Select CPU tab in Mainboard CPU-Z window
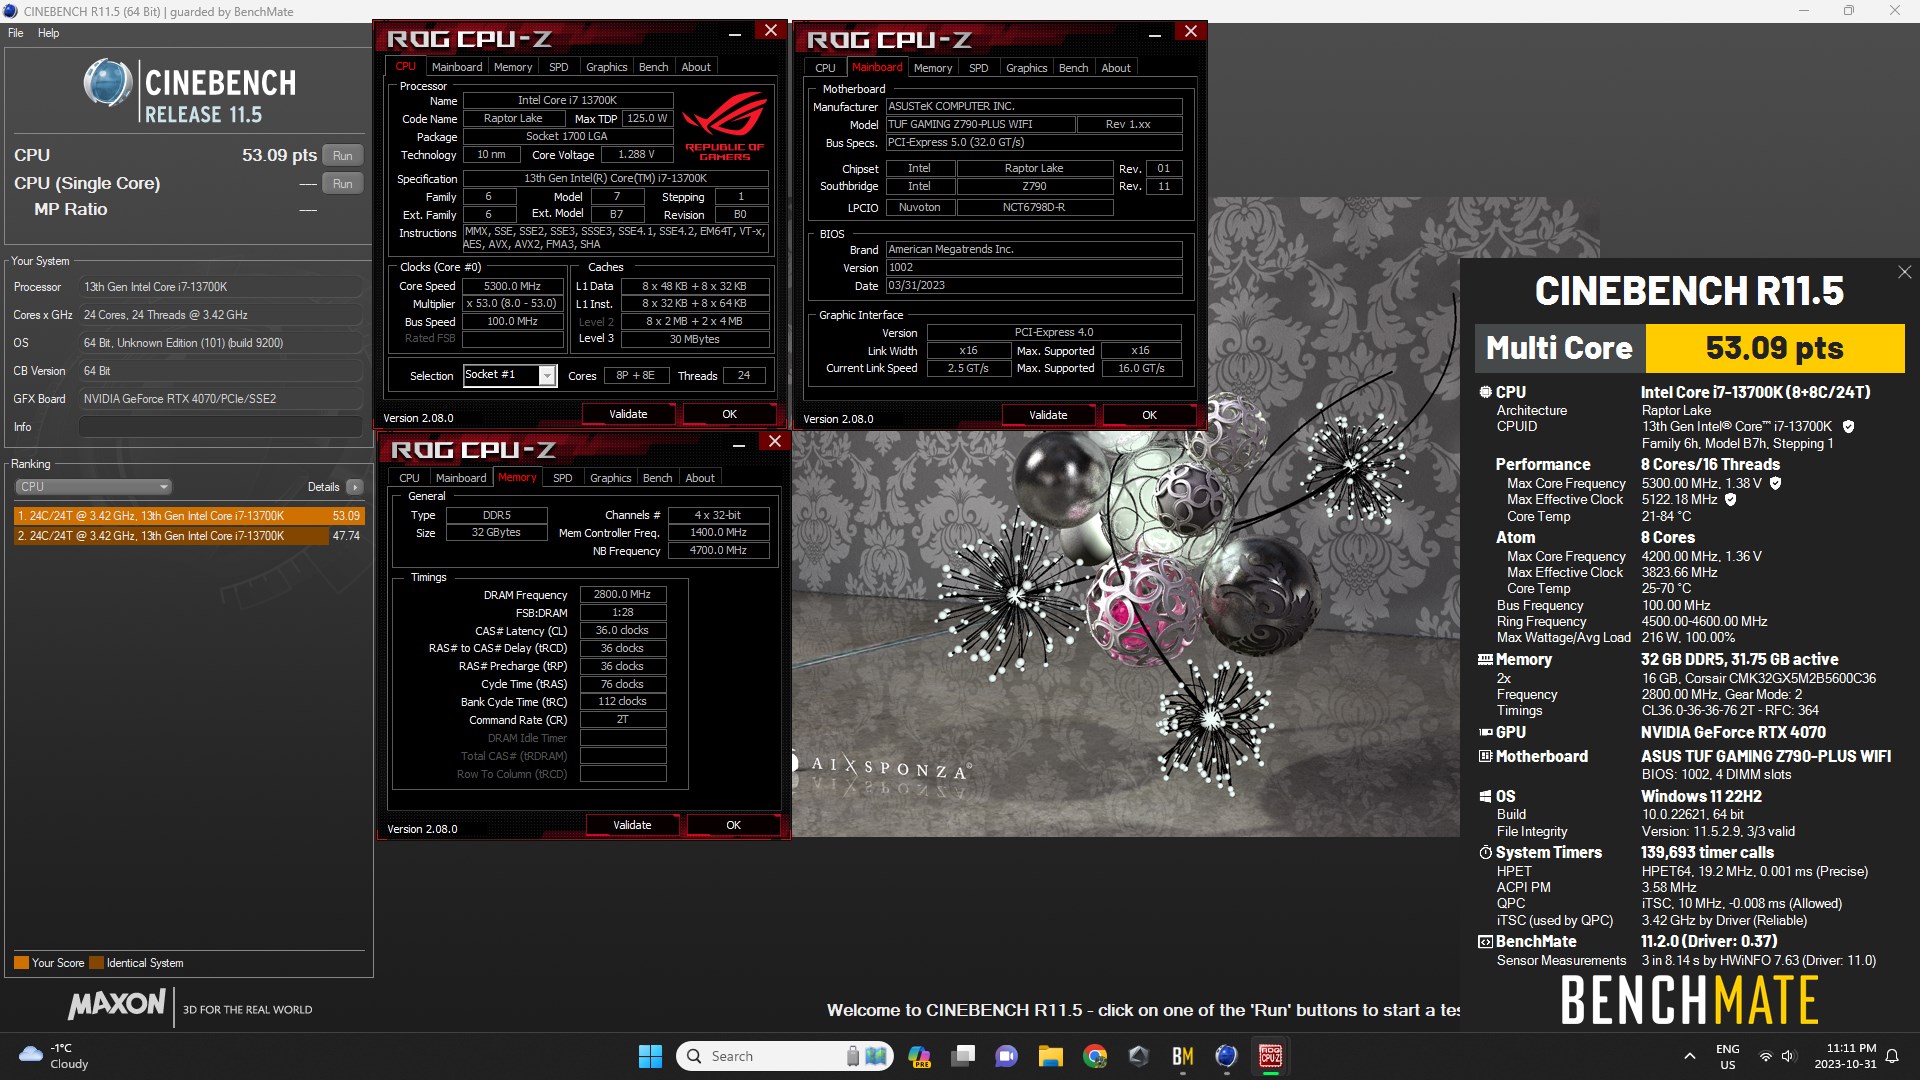1920x1080 pixels. [x=825, y=68]
